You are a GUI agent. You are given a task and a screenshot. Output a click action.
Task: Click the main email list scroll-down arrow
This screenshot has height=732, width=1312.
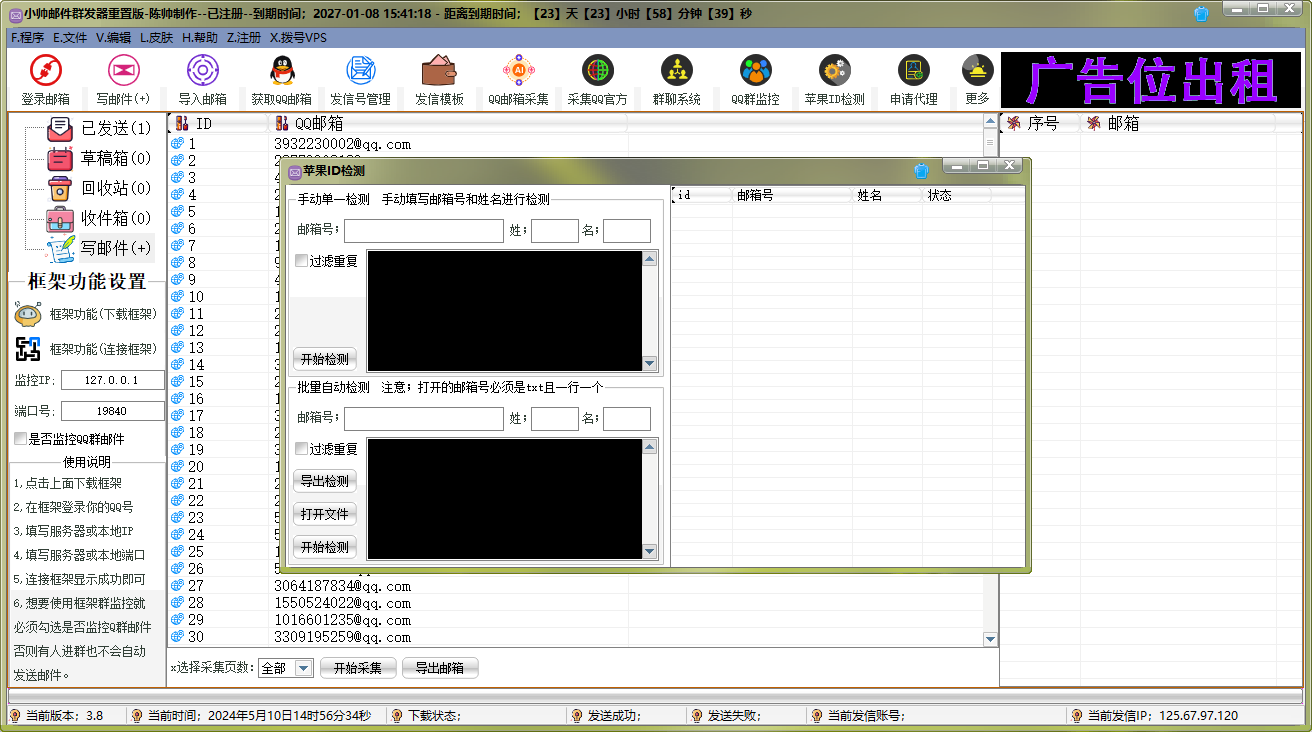click(x=990, y=639)
